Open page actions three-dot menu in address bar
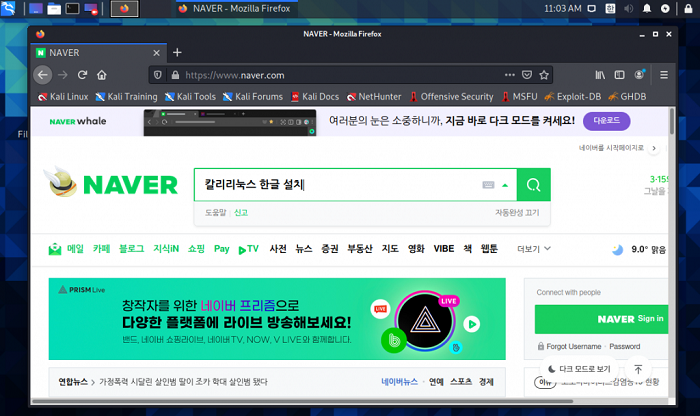700x416 pixels. pyautogui.click(x=507, y=75)
